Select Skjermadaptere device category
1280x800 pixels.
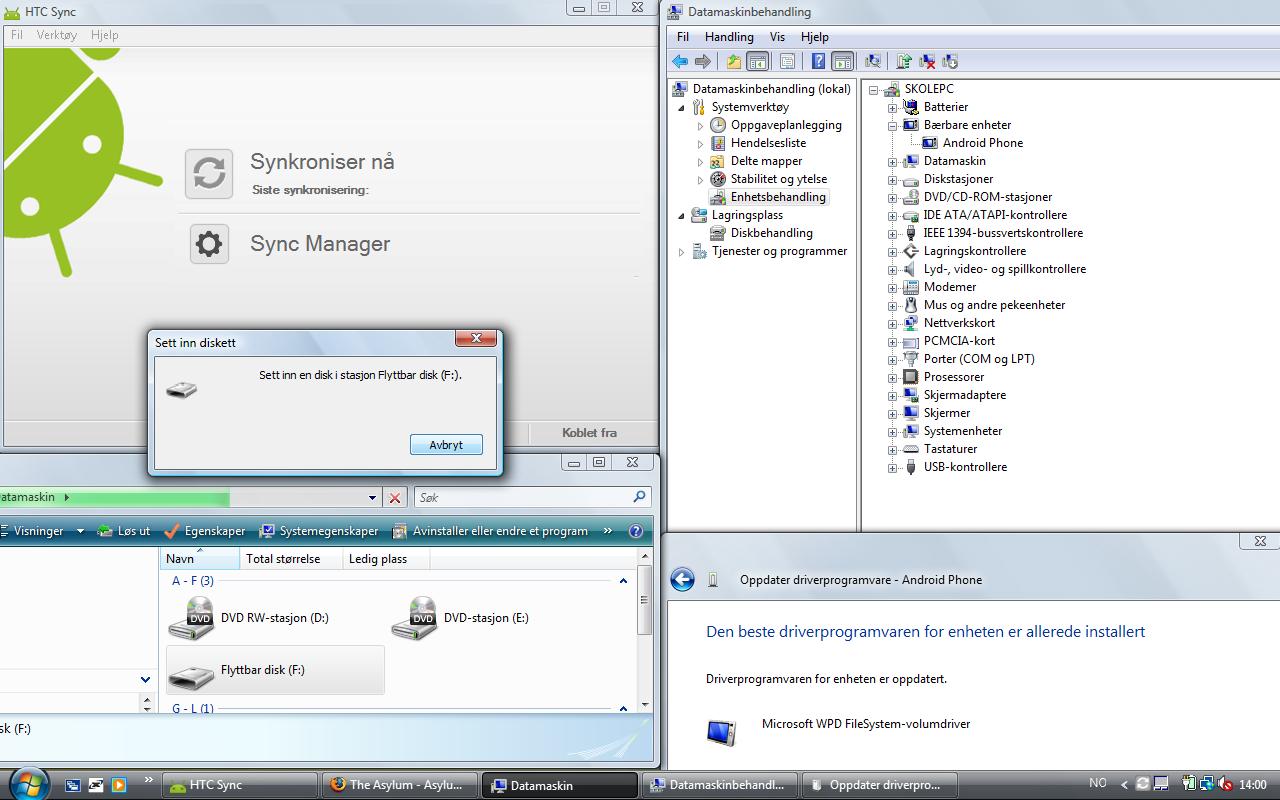964,395
